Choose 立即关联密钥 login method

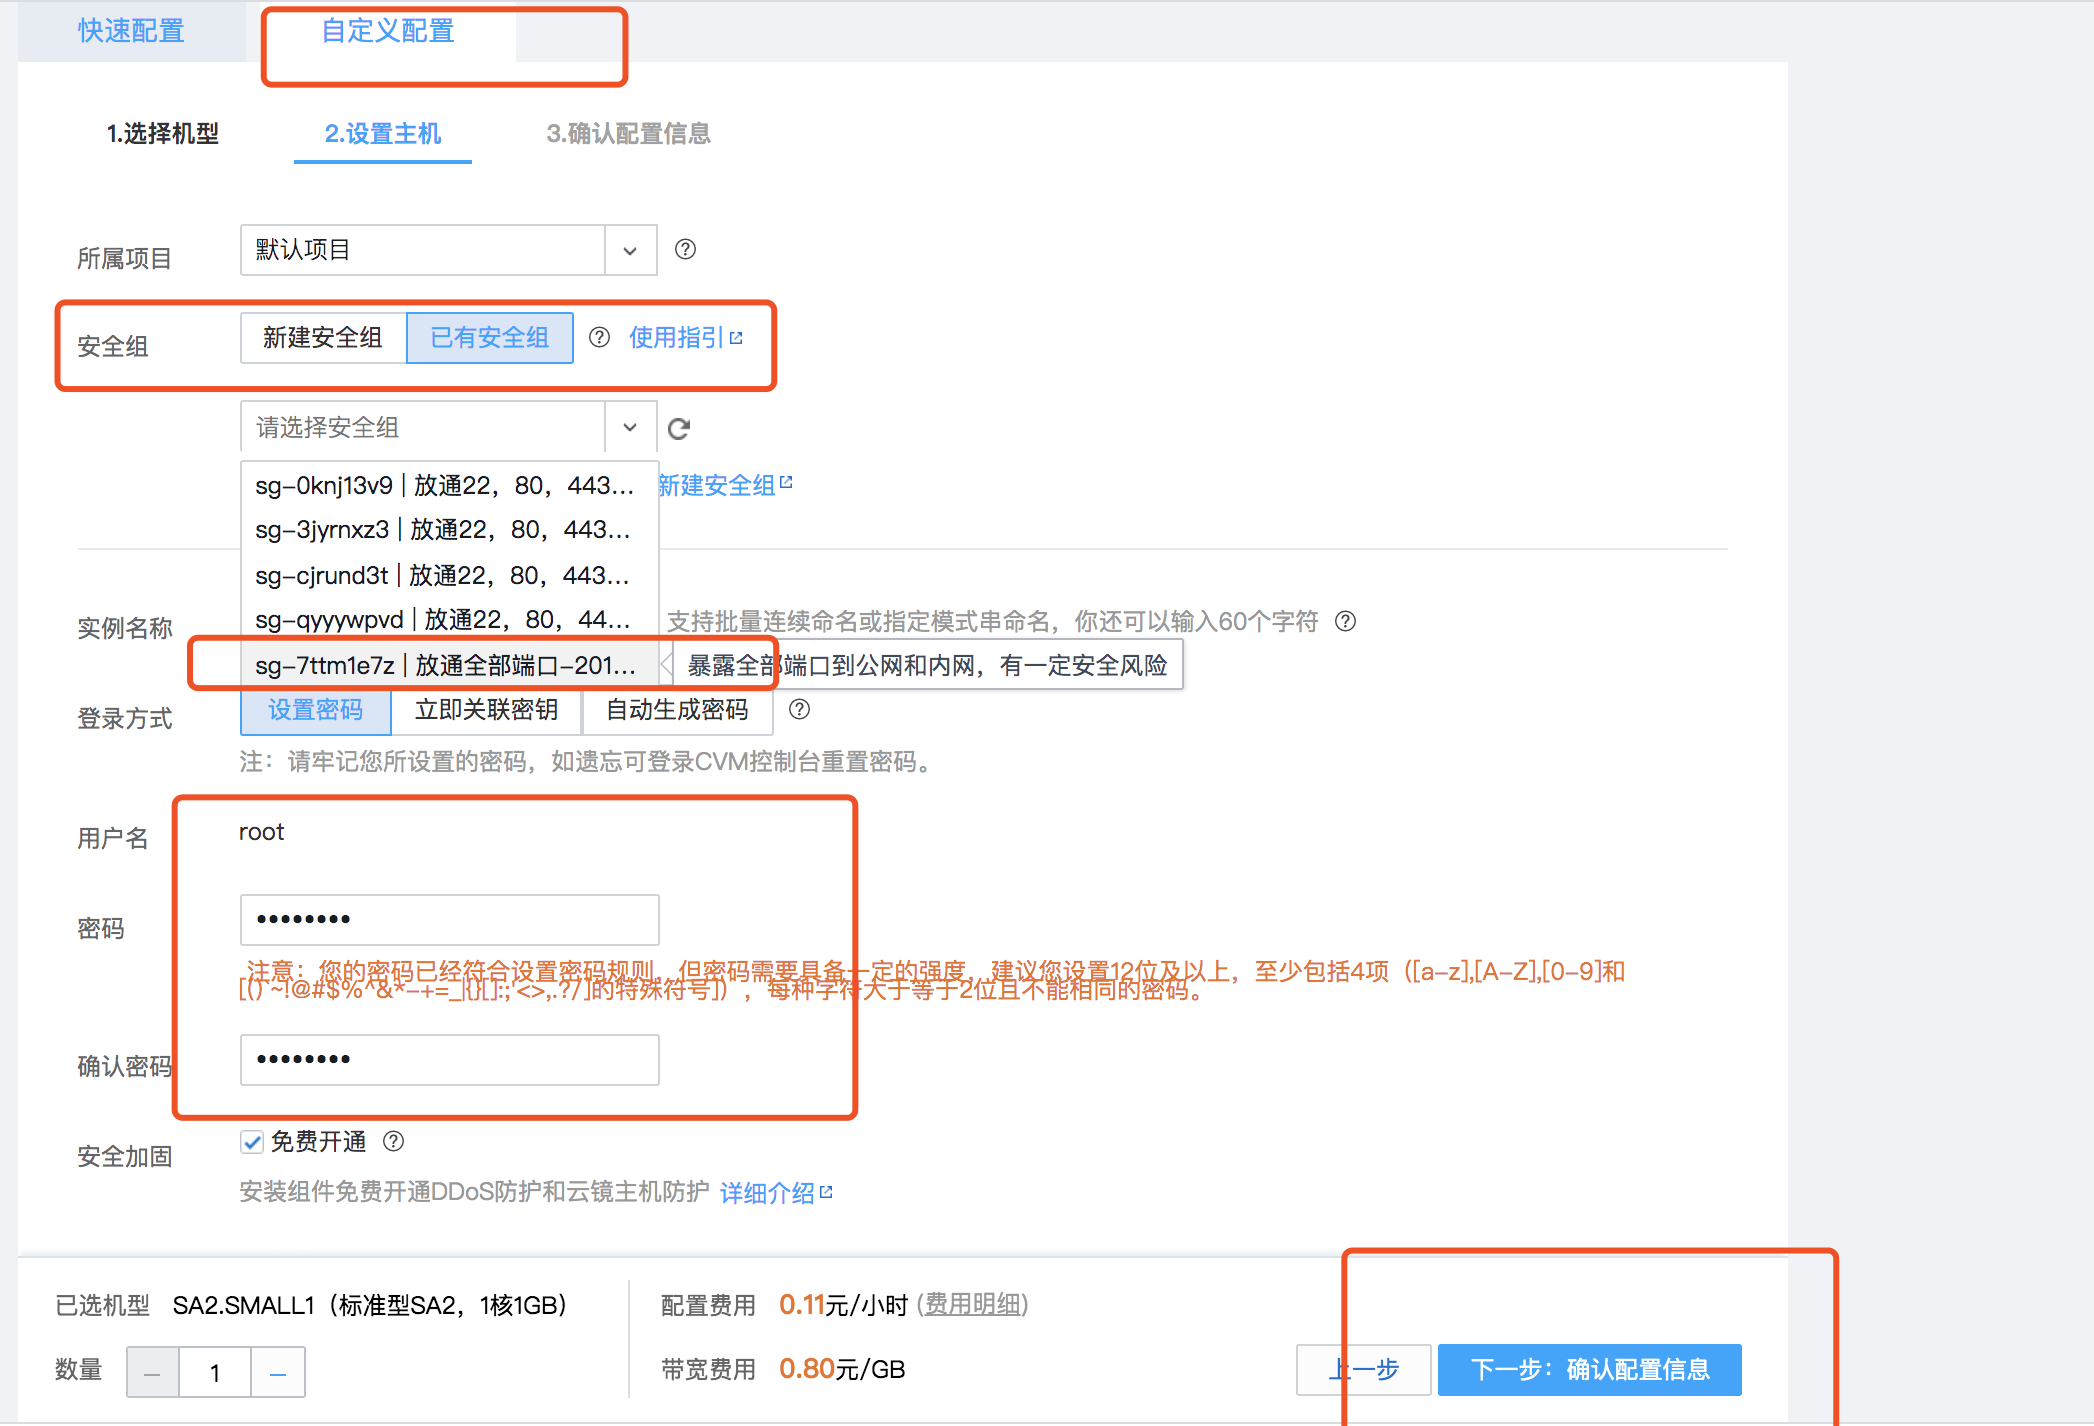click(486, 710)
